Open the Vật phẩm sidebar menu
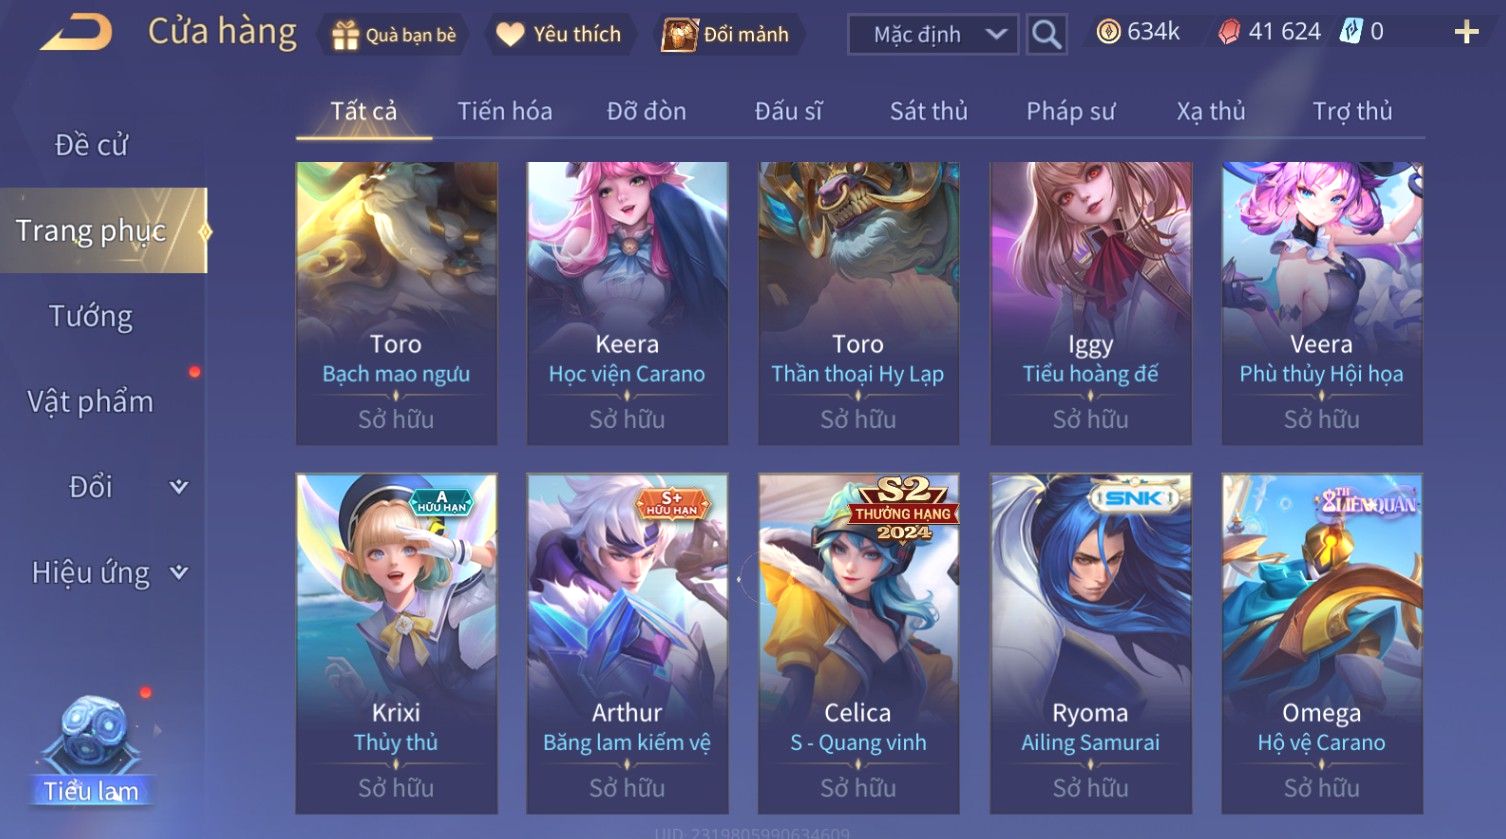 click(90, 402)
